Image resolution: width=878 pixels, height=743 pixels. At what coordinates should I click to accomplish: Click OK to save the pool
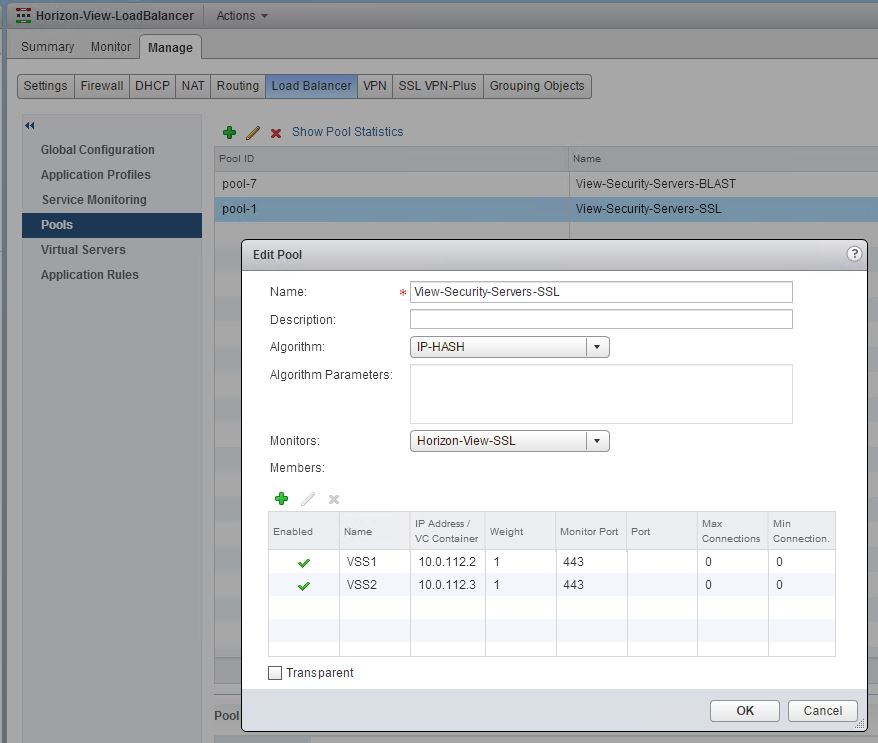744,710
